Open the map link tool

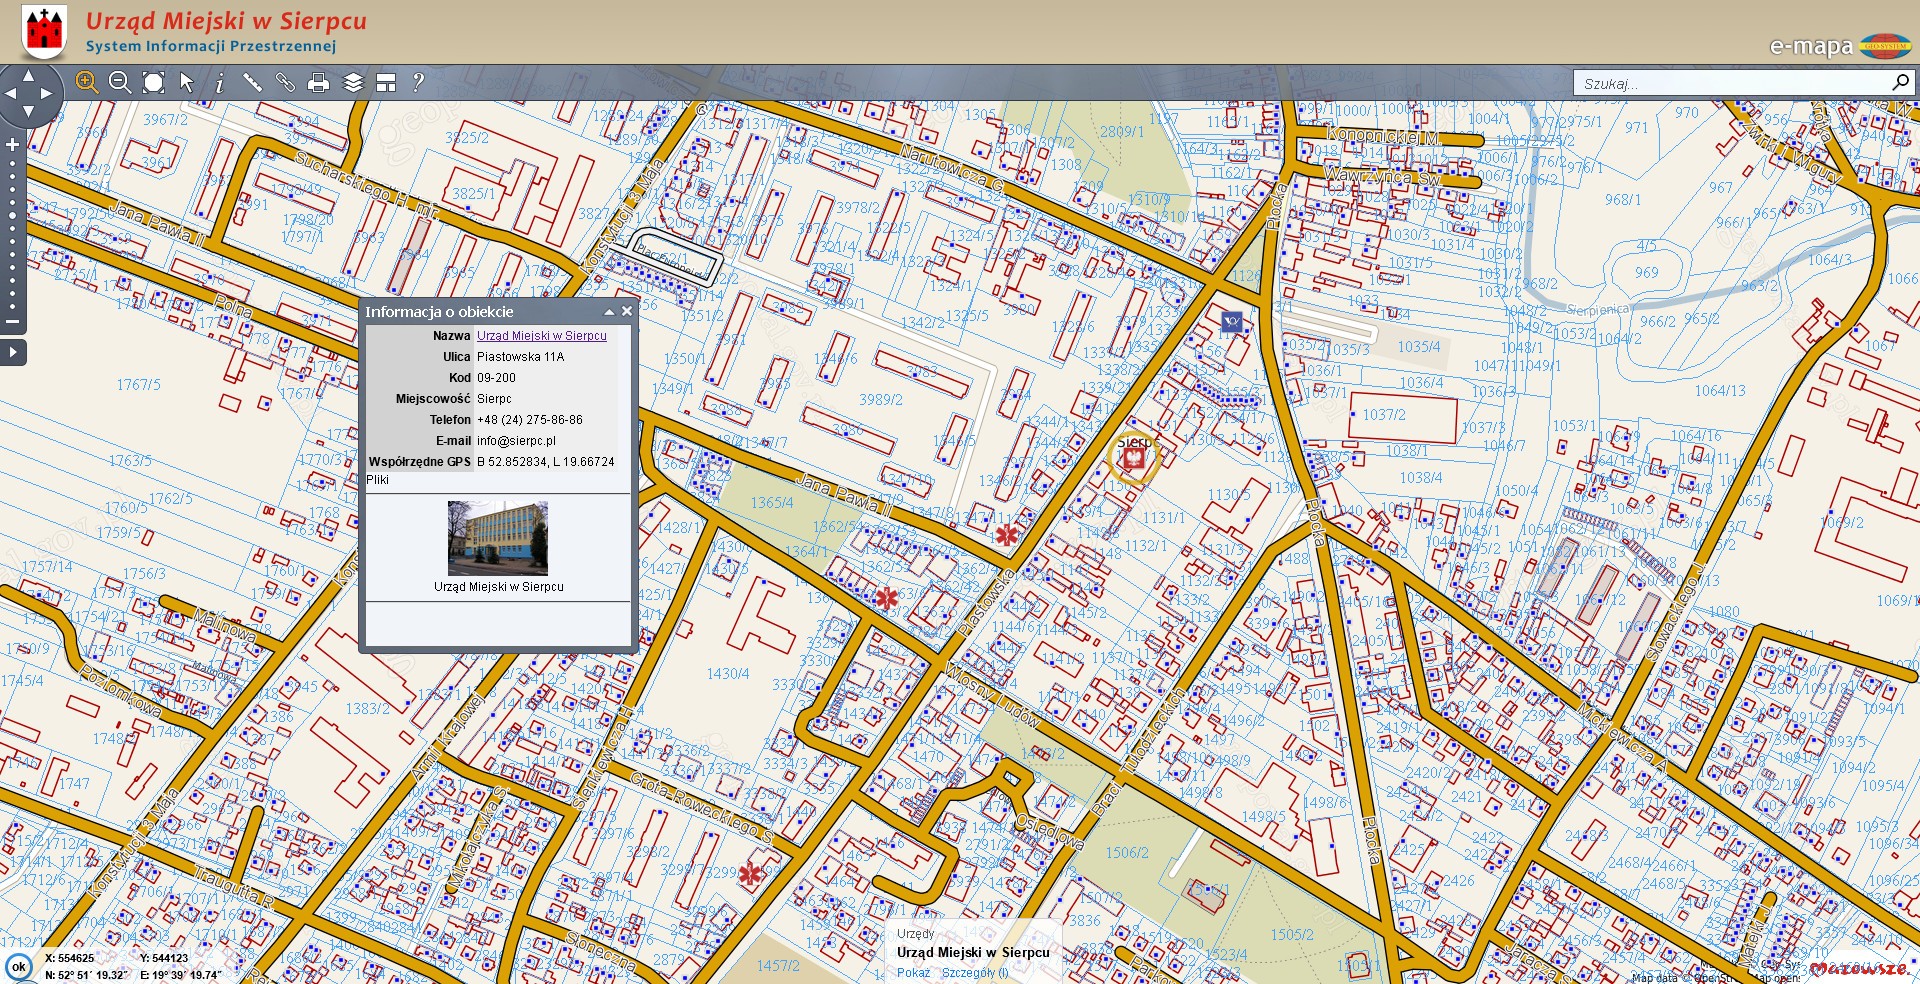pyautogui.click(x=285, y=83)
